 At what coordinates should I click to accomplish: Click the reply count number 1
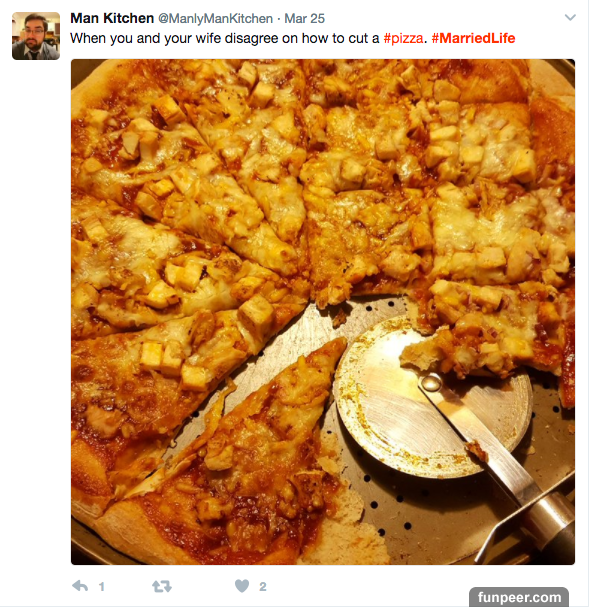coord(102,587)
